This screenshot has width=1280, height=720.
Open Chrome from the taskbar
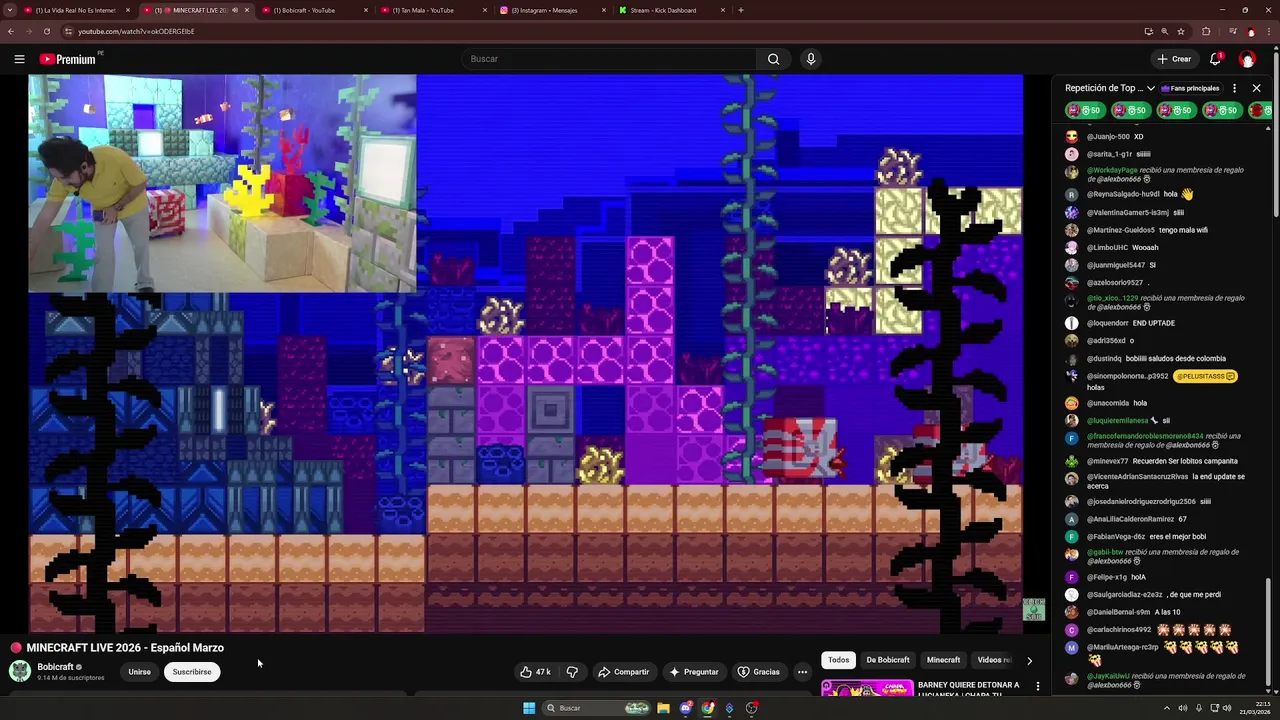[x=708, y=708]
